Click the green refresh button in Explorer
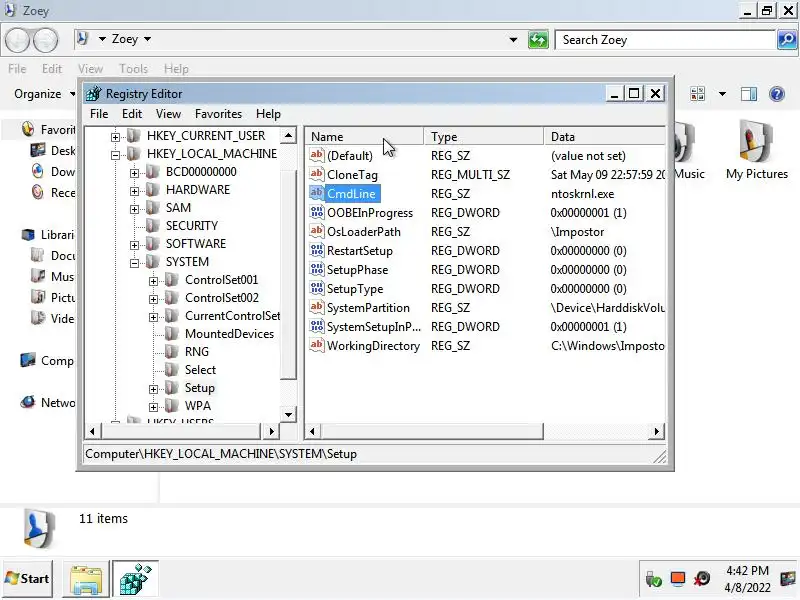Image resolution: width=800 pixels, height=600 pixels. pos(538,39)
